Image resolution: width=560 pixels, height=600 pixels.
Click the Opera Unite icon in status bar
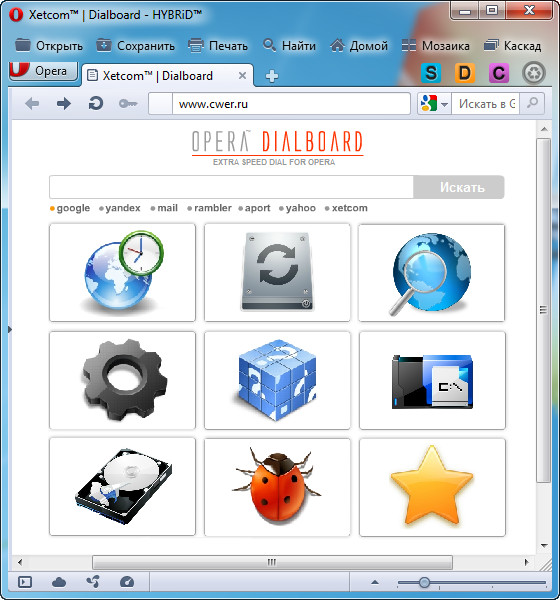[93, 582]
